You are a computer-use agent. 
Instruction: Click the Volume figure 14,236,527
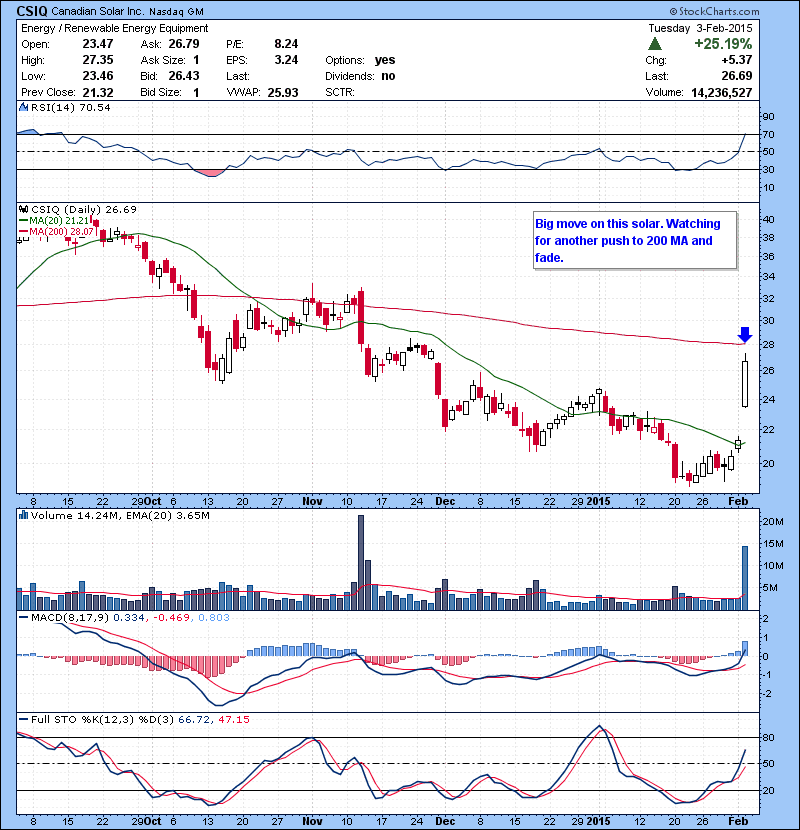coord(722,92)
